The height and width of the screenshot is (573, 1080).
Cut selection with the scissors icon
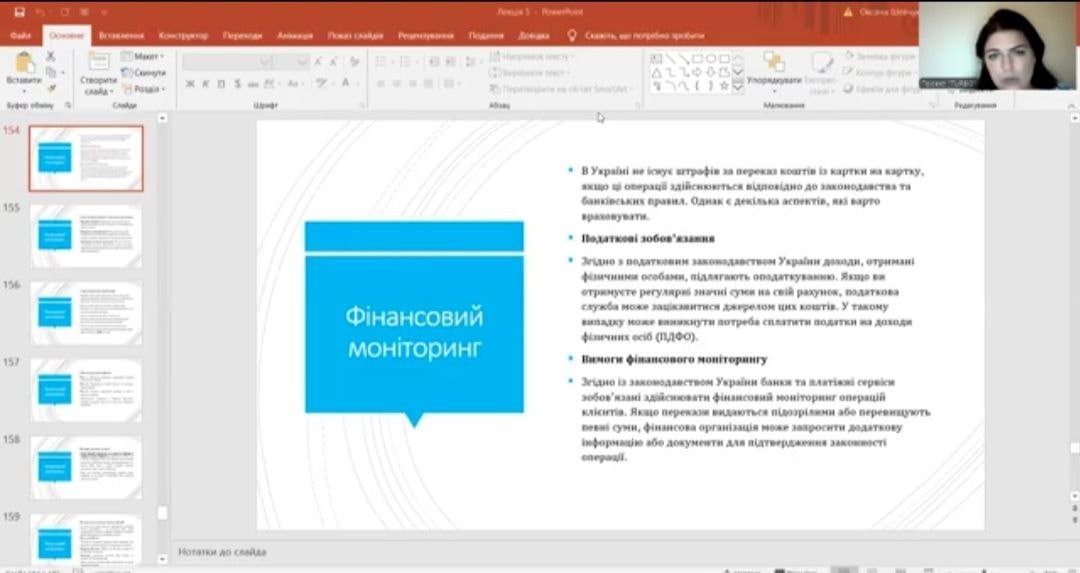click(x=50, y=56)
